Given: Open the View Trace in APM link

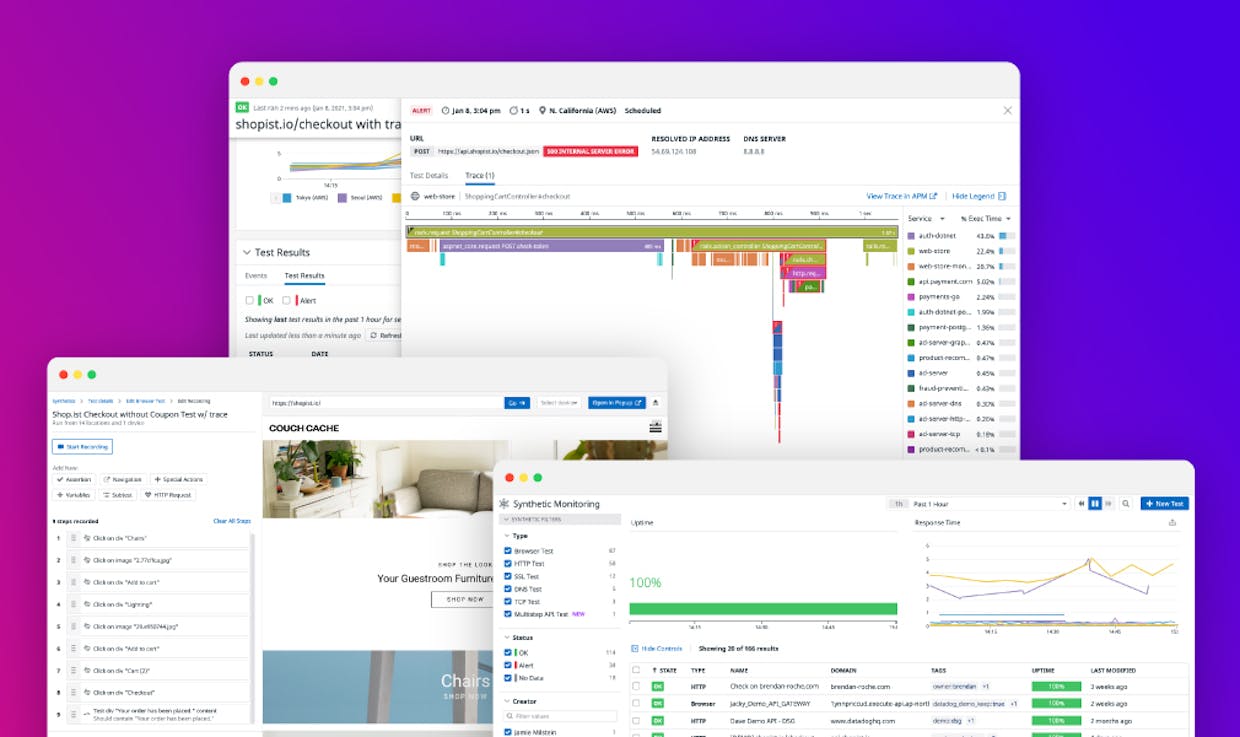Looking at the screenshot, I should [x=902, y=196].
